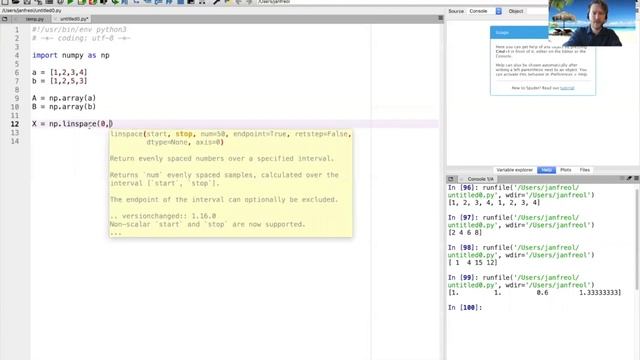The width and height of the screenshot is (640, 360).
Task: Open the Source Console dropdown in Help
Action: point(485,11)
